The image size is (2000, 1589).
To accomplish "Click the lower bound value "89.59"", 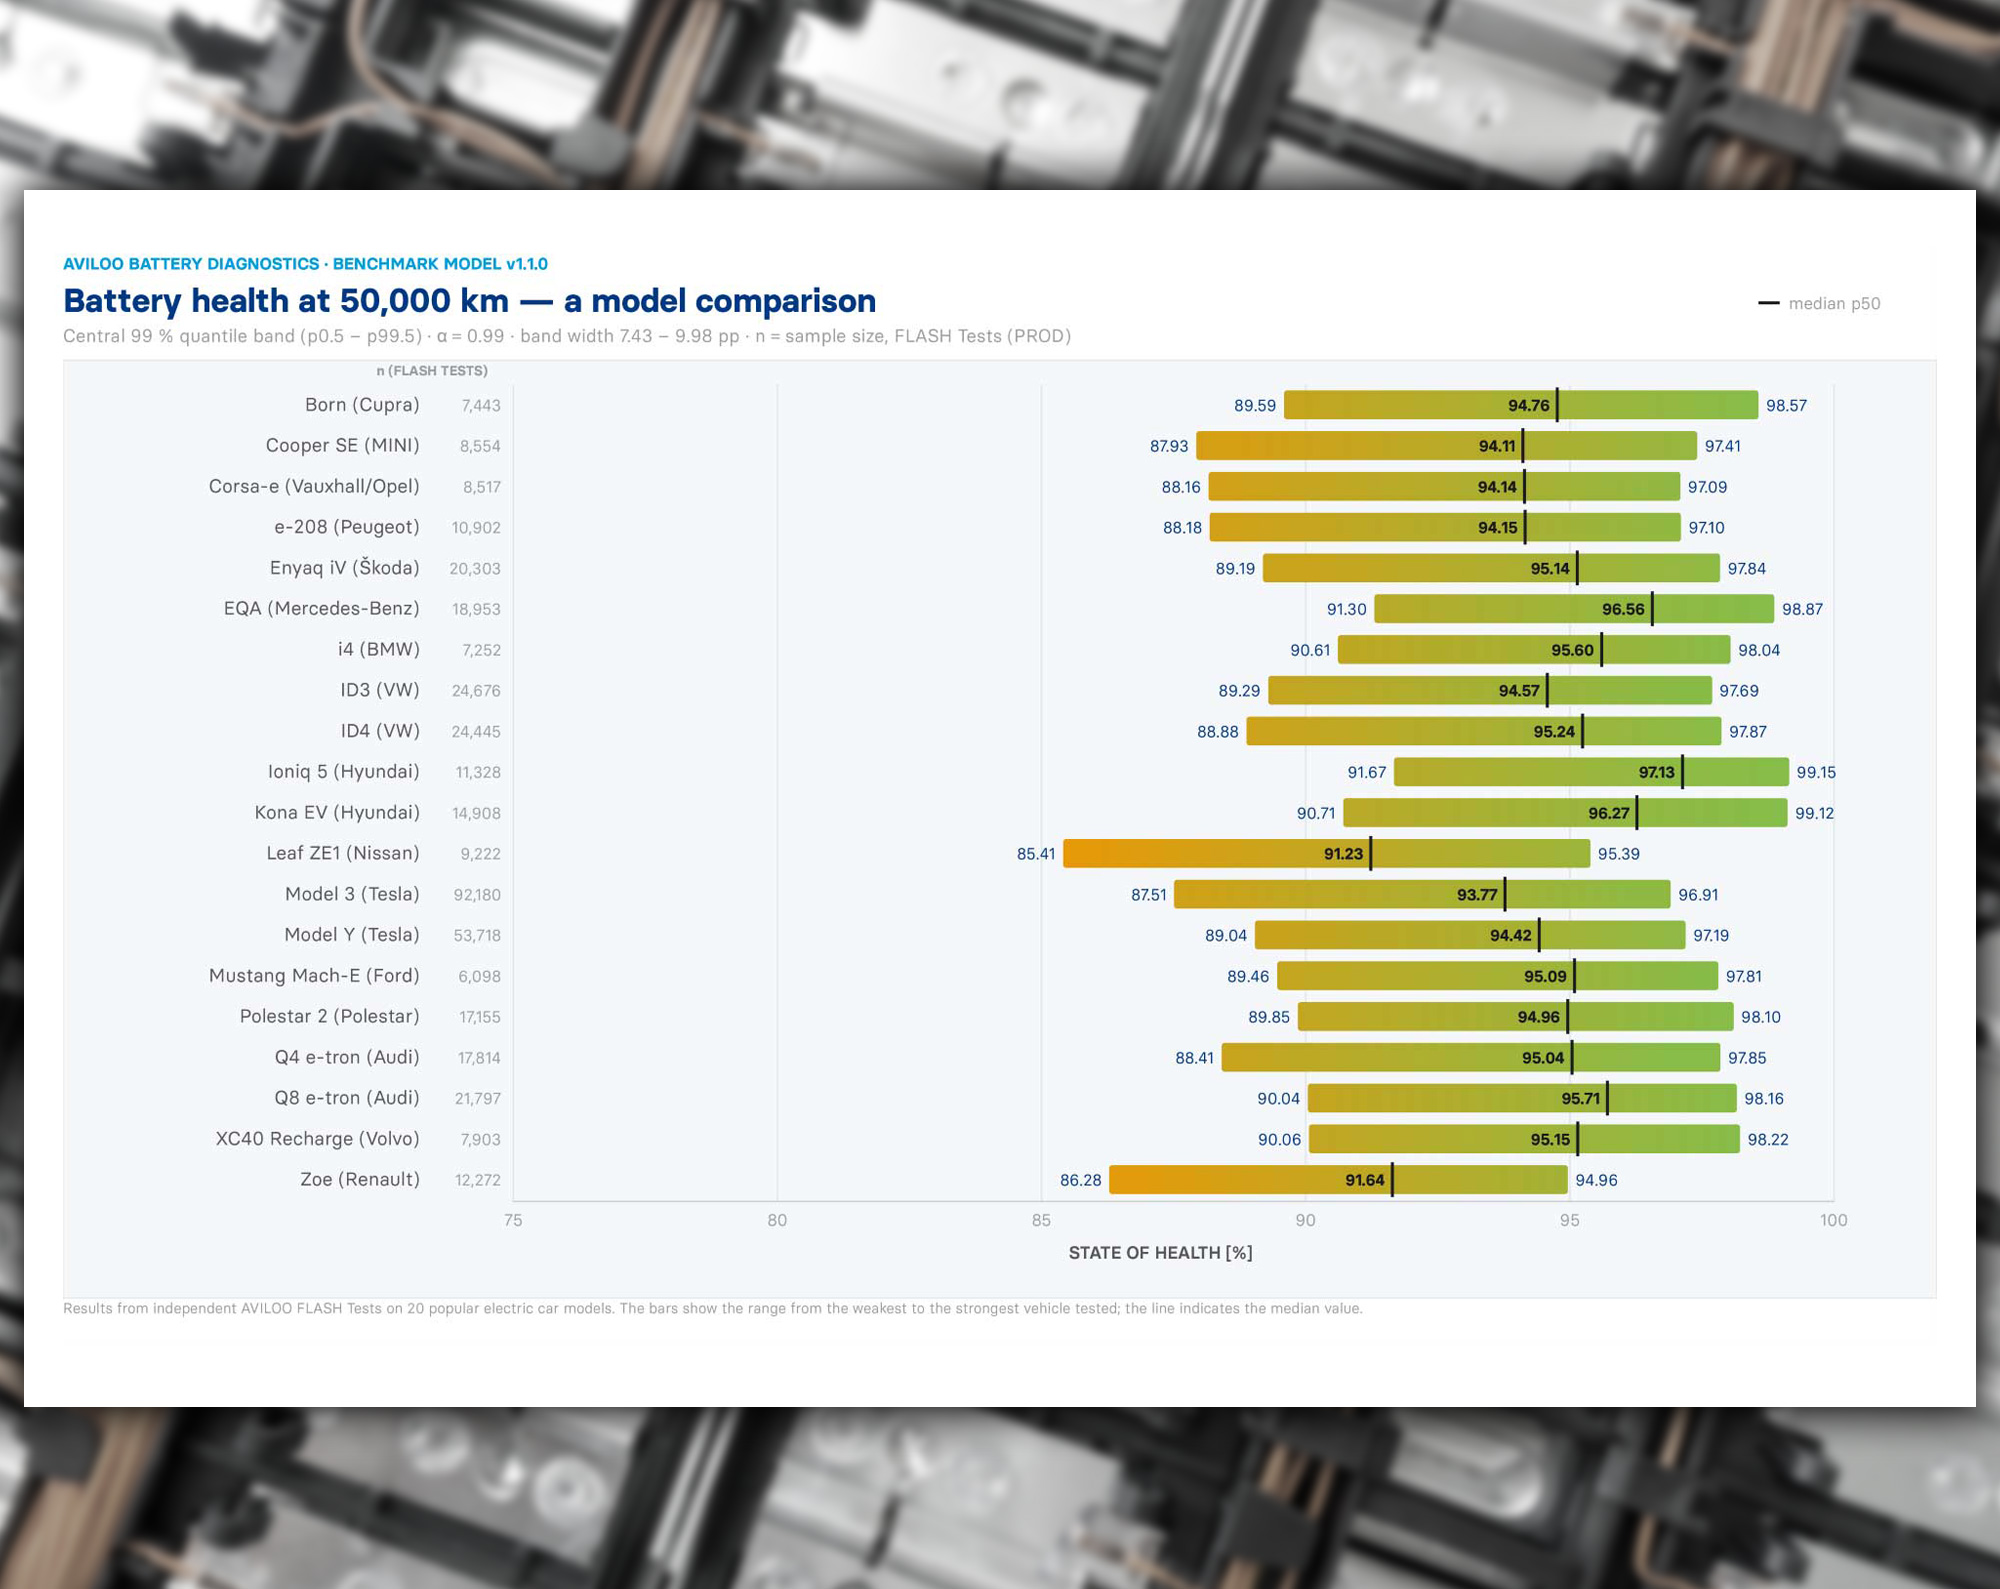I will (x=1255, y=406).
